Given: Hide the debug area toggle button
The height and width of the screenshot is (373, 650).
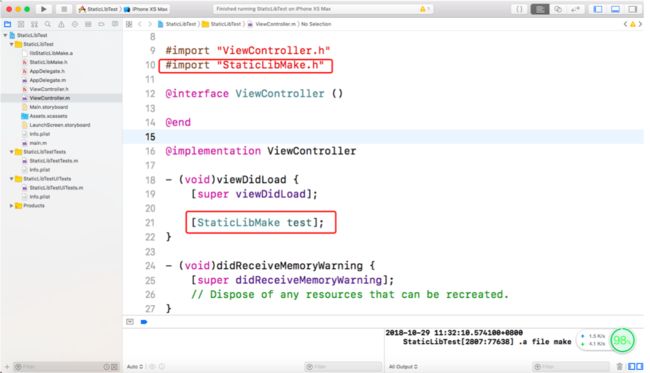Looking at the screenshot, I should pos(130,322).
